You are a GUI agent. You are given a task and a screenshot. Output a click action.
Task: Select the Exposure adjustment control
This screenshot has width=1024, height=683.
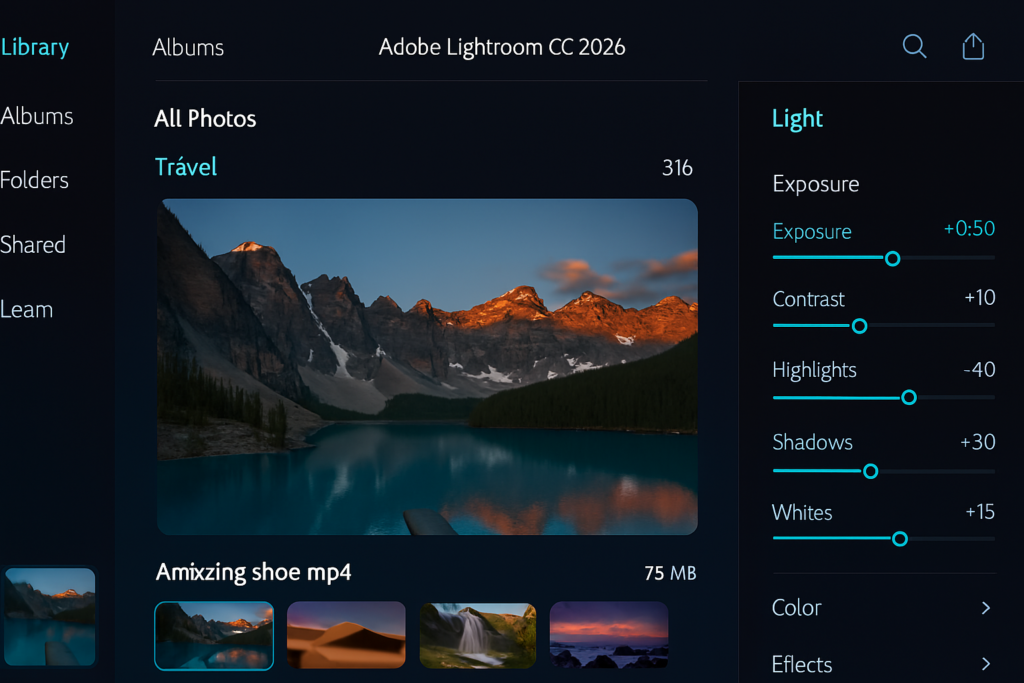point(891,258)
